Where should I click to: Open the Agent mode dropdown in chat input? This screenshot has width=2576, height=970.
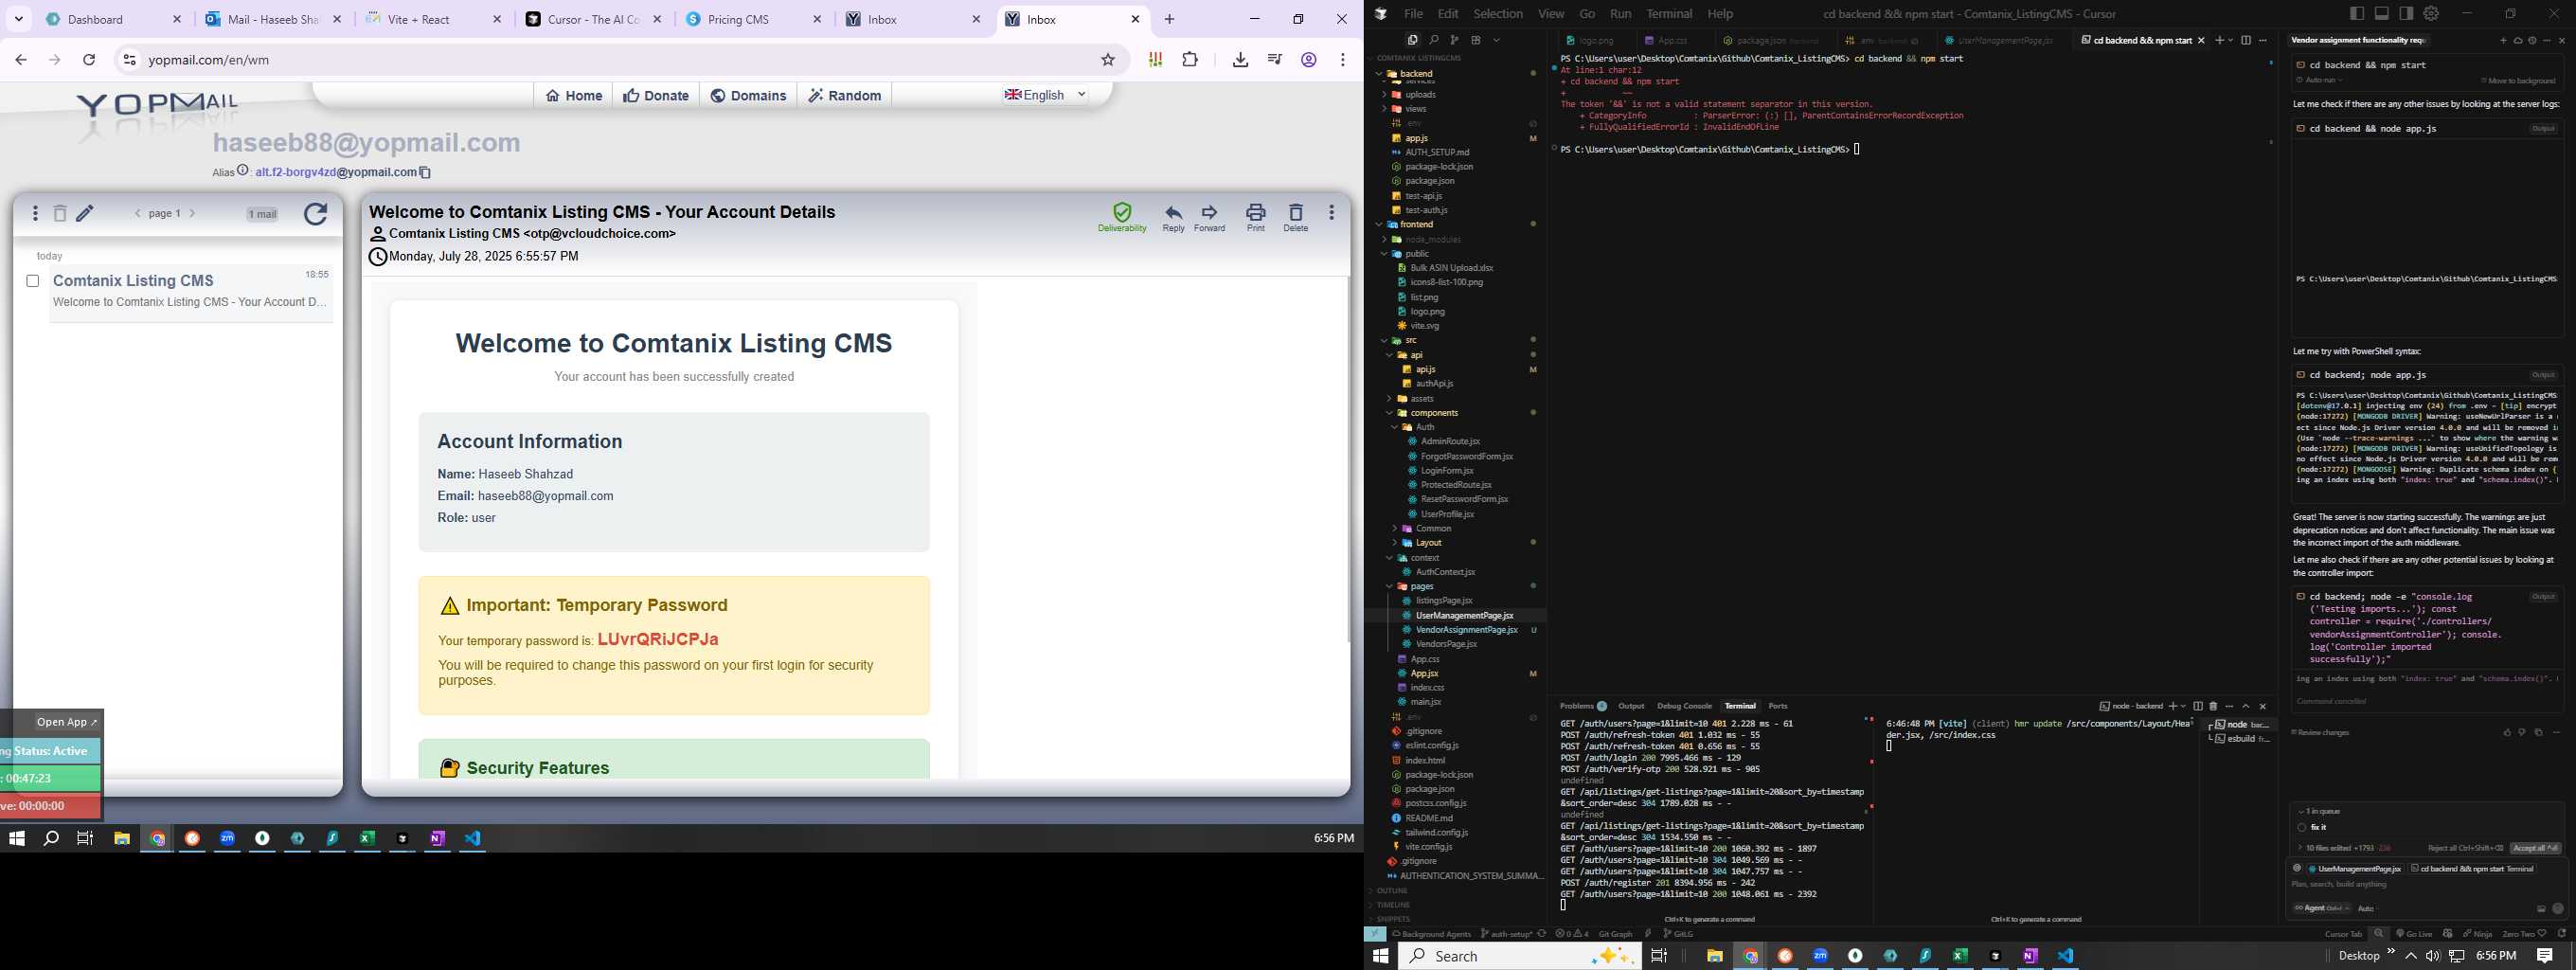point(2321,909)
